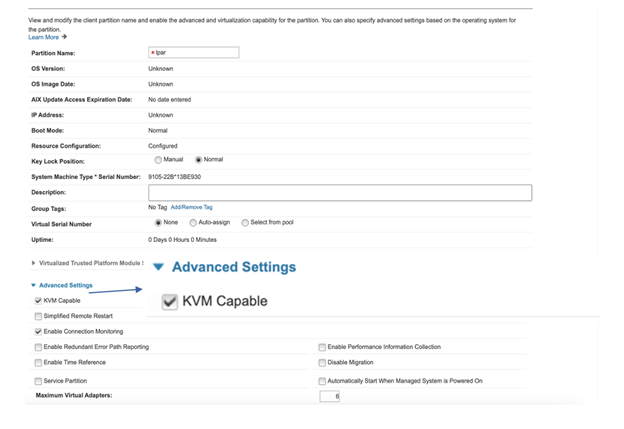Select the Manual key lock radio button
This screenshot has height=429, width=624.
coord(158,160)
